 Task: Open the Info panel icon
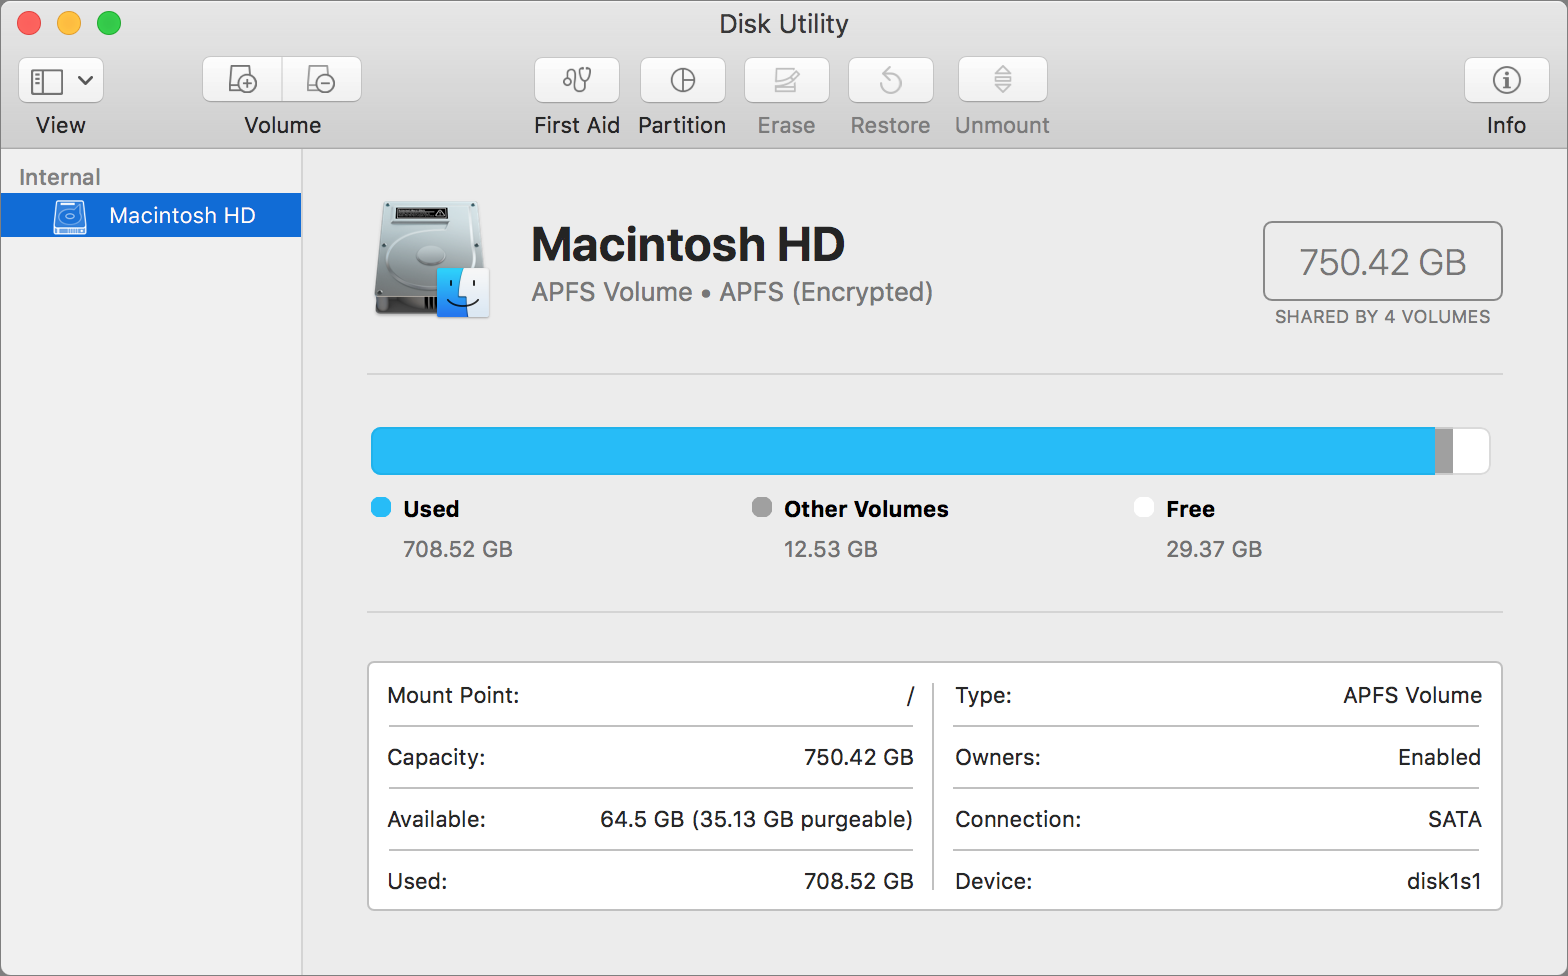click(x=1507, y=80)
